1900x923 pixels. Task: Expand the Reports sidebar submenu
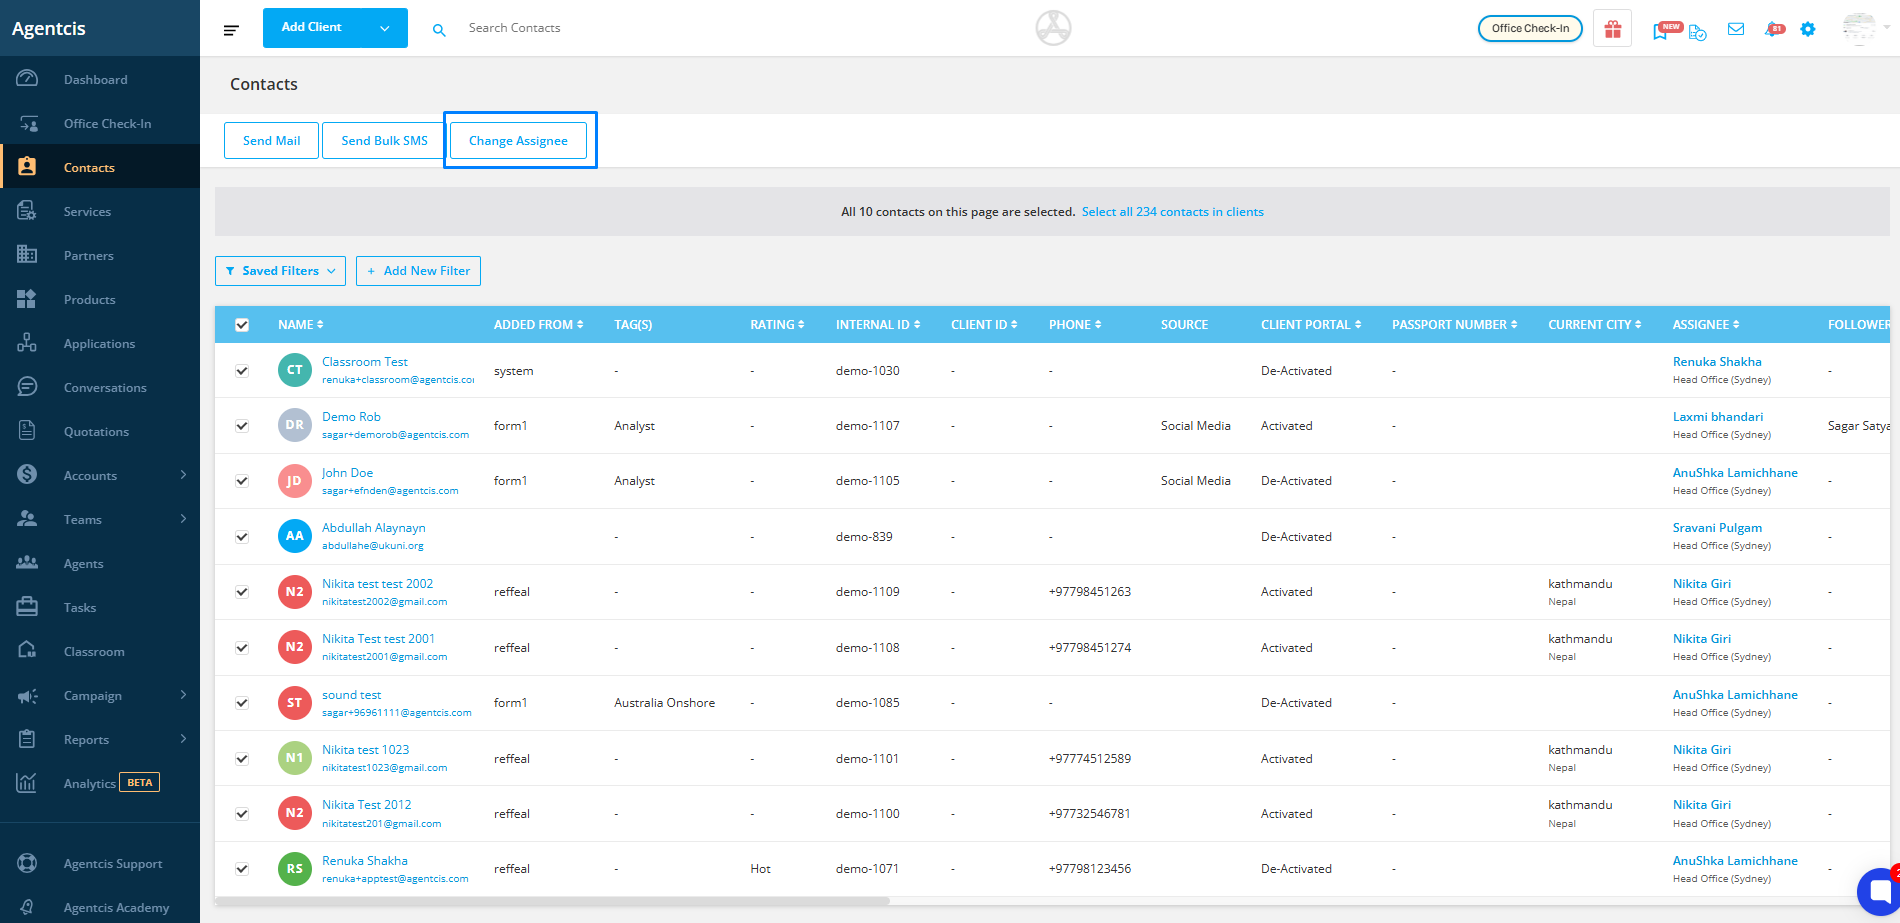click(183, 739)
